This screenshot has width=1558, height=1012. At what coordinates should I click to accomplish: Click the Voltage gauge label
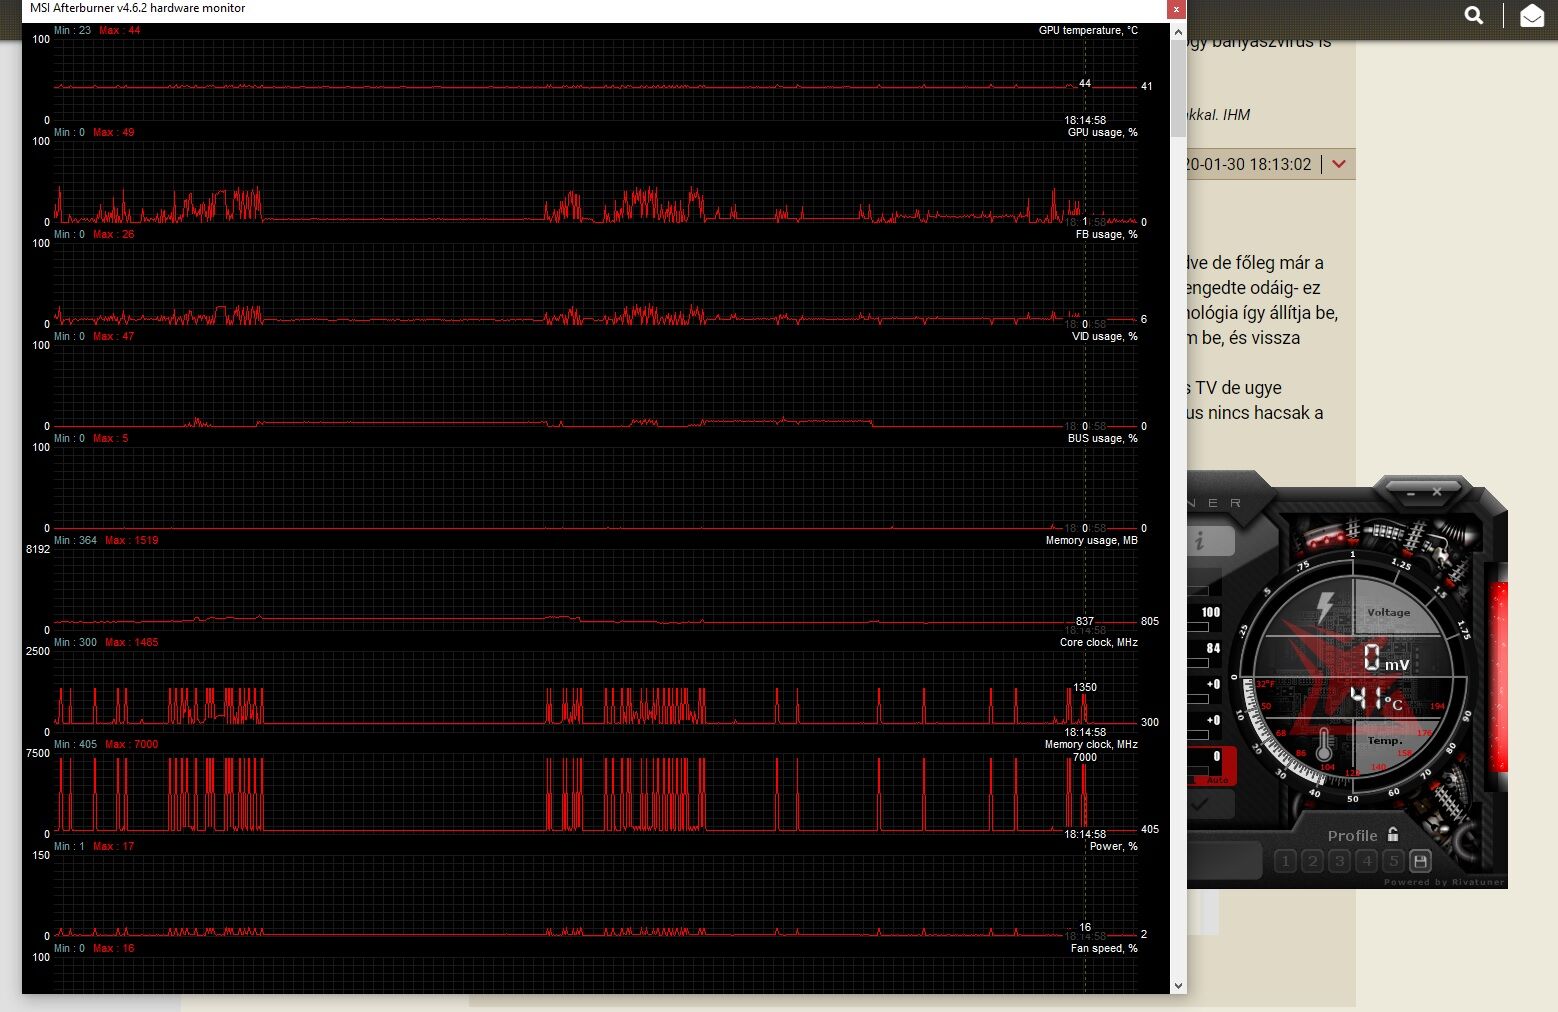pos(1388,612)
